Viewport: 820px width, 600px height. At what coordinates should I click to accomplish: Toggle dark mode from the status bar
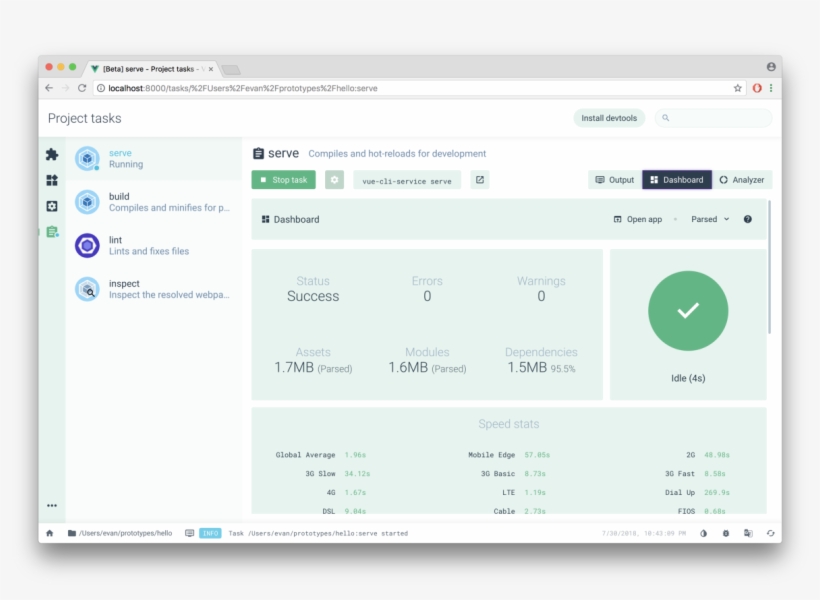[704, 533]
